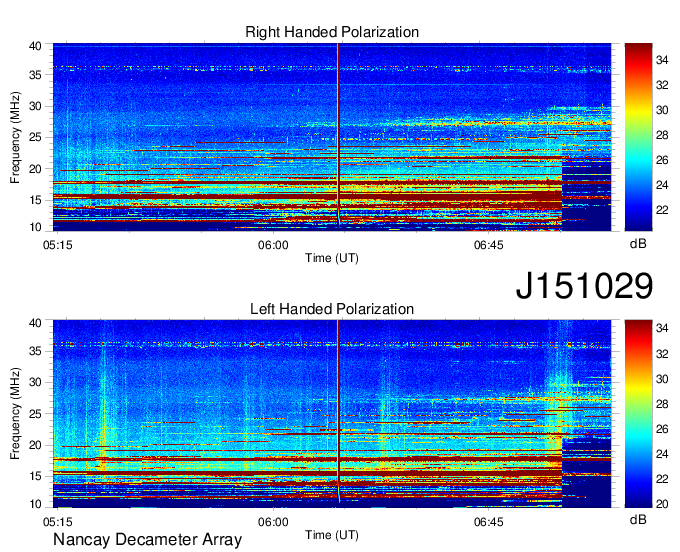Click the Left Handed Polarization color scale bar
This screenshot has width=680, height=552.
pyautogui.click(x=638, y=414)
